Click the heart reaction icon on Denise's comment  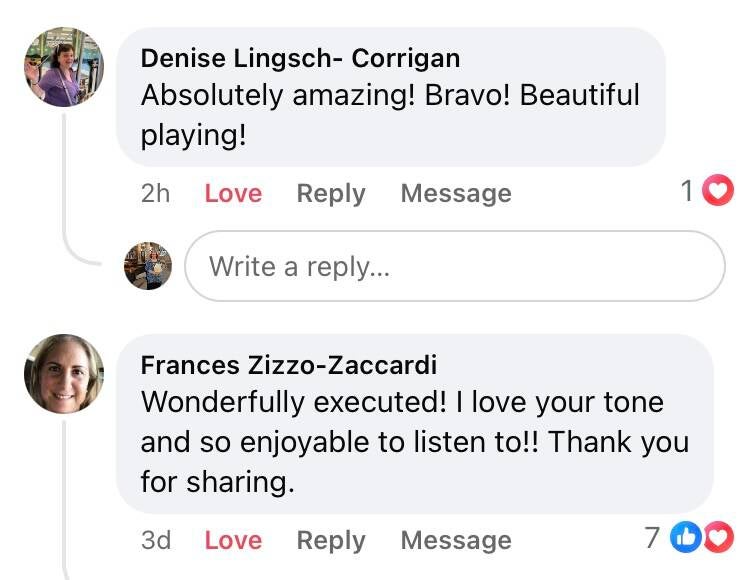717,191
